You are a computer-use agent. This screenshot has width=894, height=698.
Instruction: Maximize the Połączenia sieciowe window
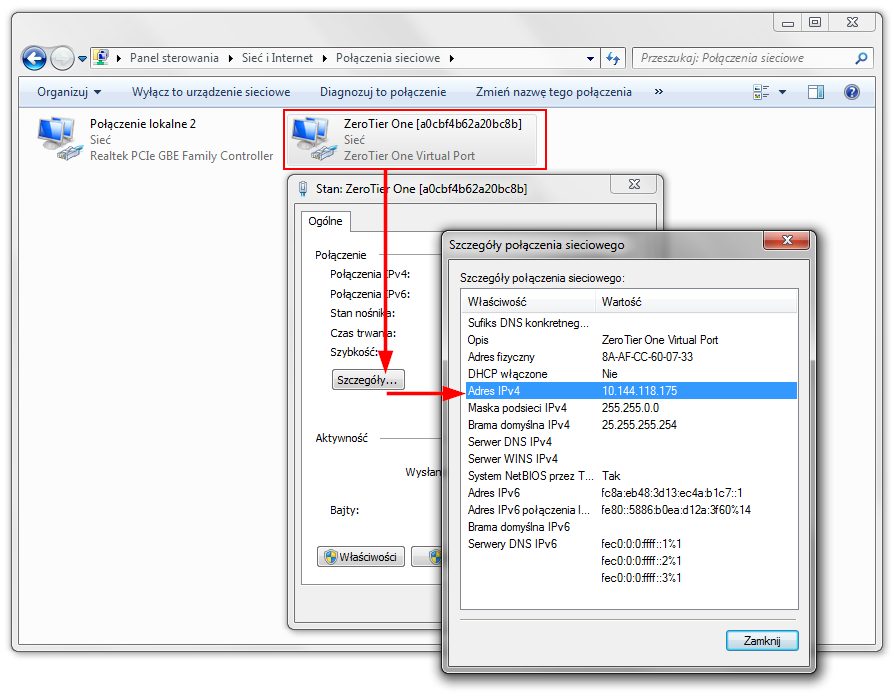[815, 22]
